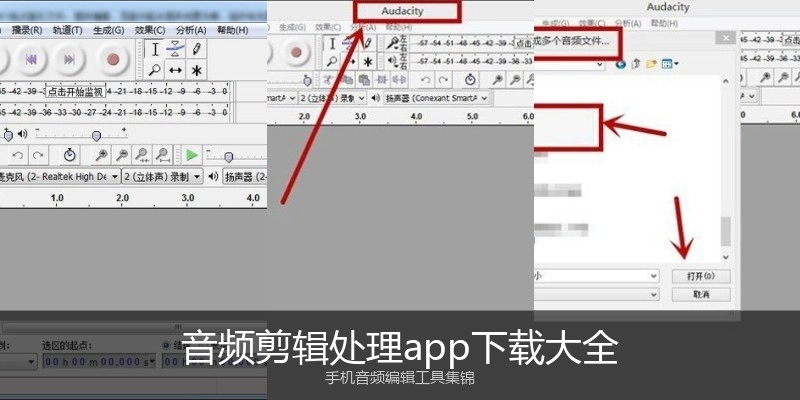Image resolution: width=800 pixels, height=400 pixels.
Task: Open view menu icon in file dialog
Action: pyautogui.click(x=669, y=64)
